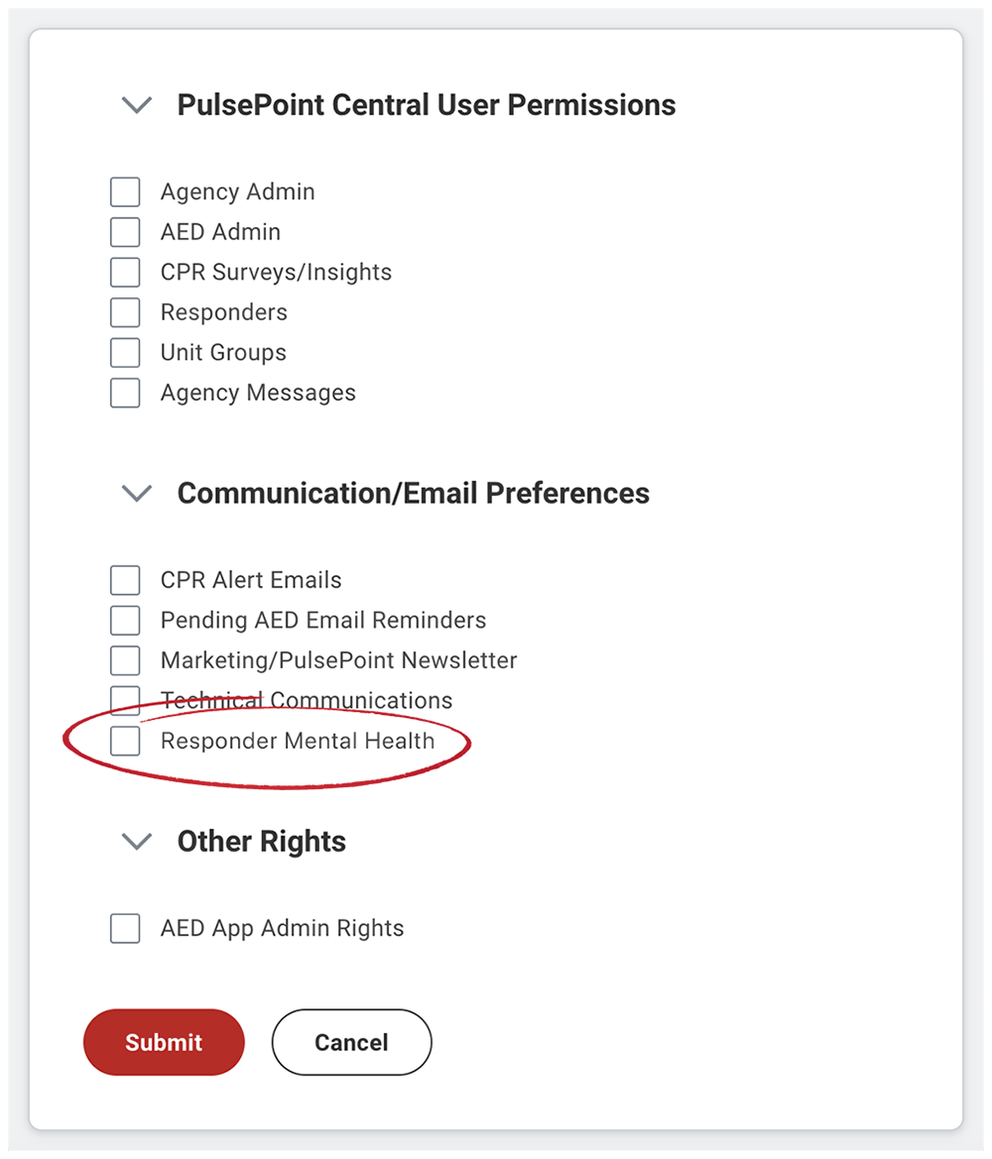Check the AED Admin permission
The height and width of the screenshot is (1159, 992).
tap(124, 231)
